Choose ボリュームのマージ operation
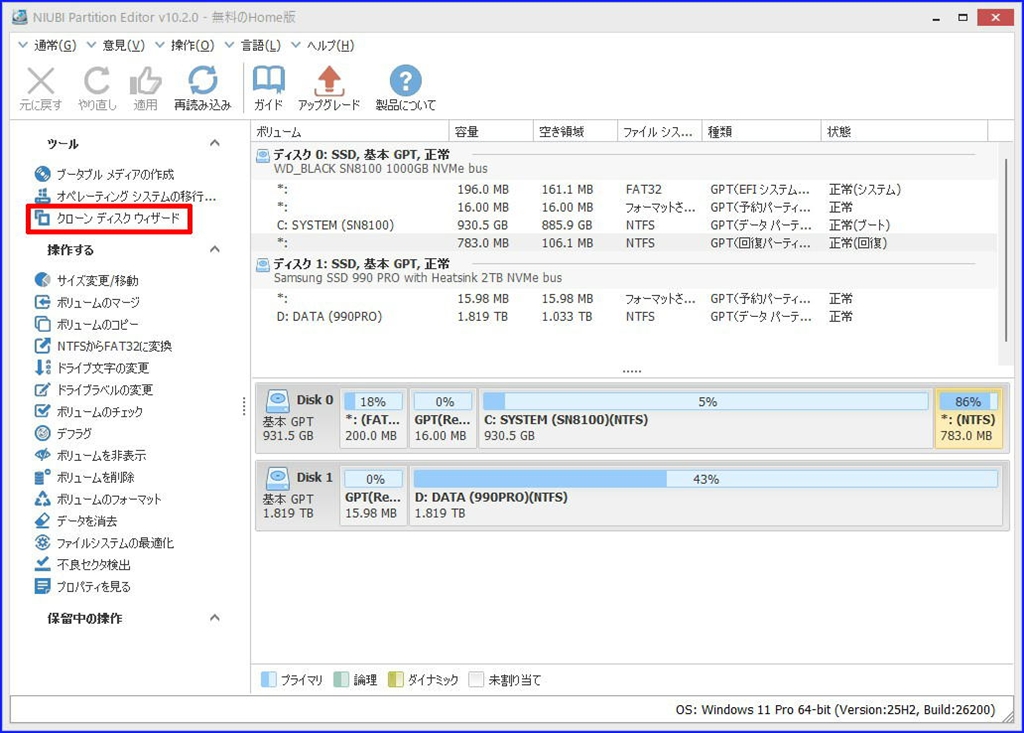Viewport: 1024px width, 733px height. 88,302
